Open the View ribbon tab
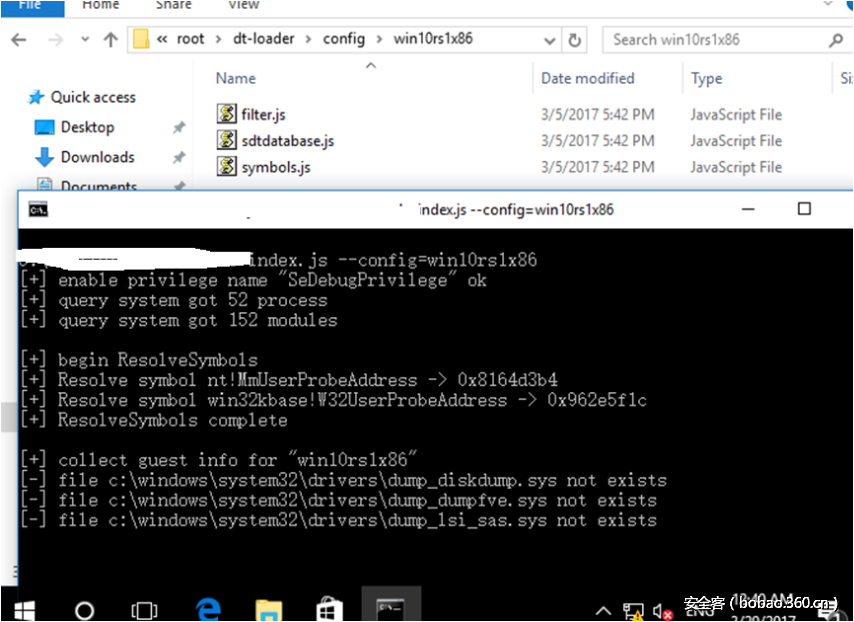The height and width of the screenshot is (622, 854). click(243, 5)
